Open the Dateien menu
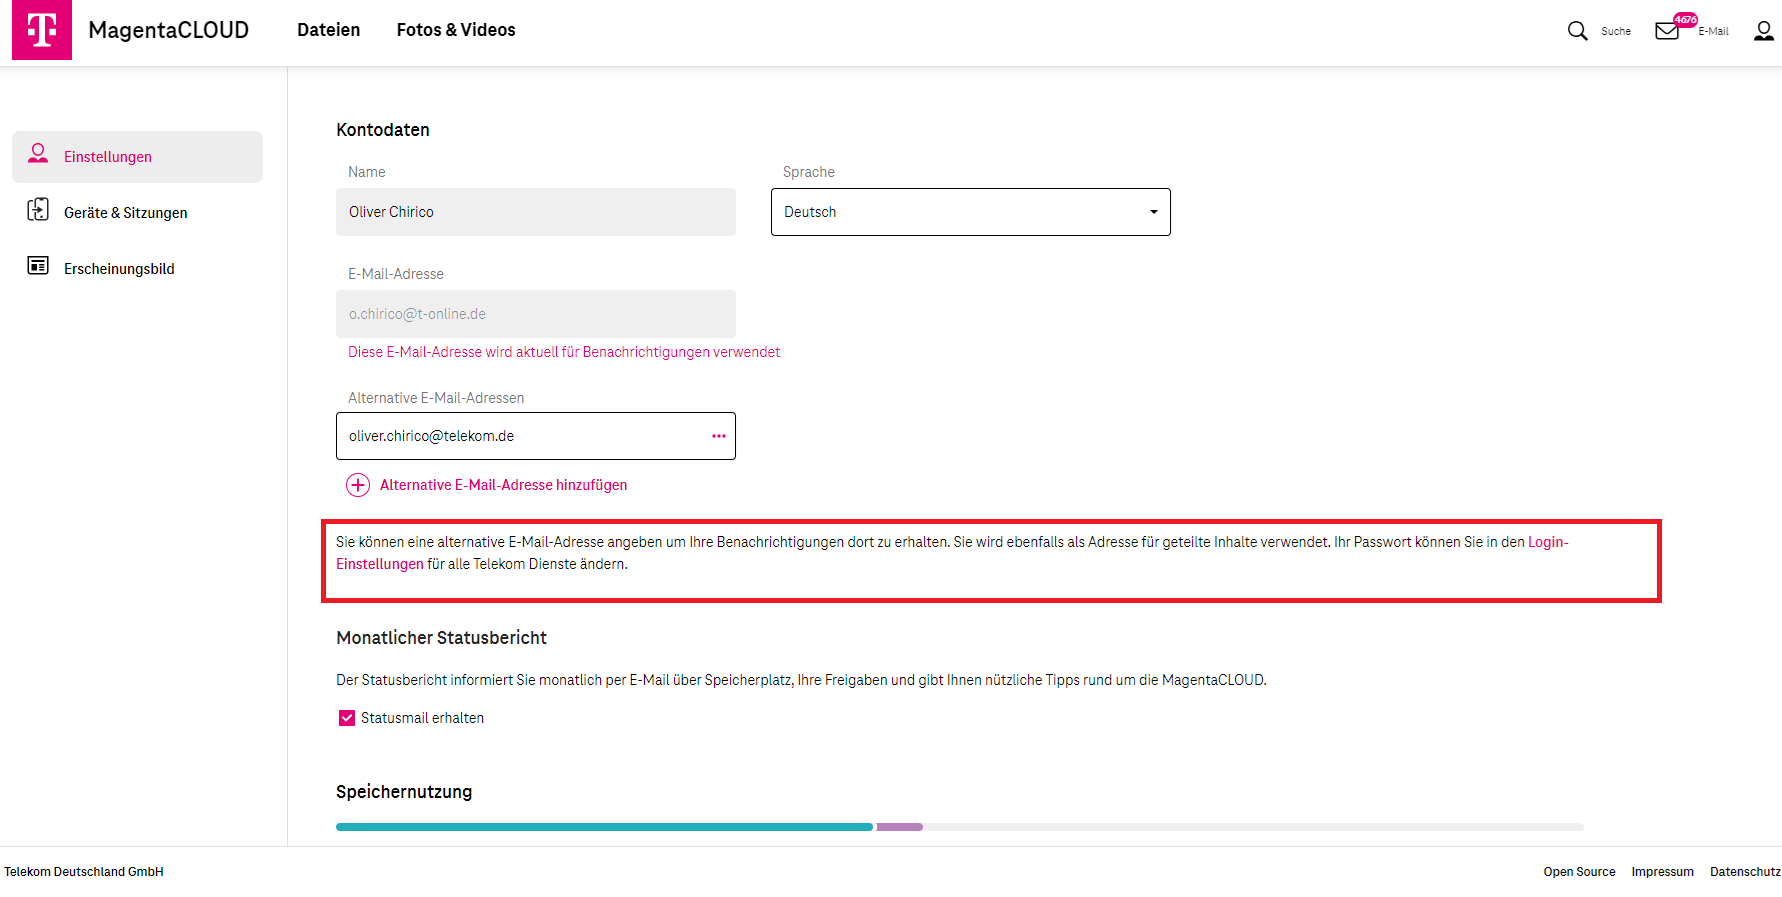 pyautogui.click(x=328, y=30)
